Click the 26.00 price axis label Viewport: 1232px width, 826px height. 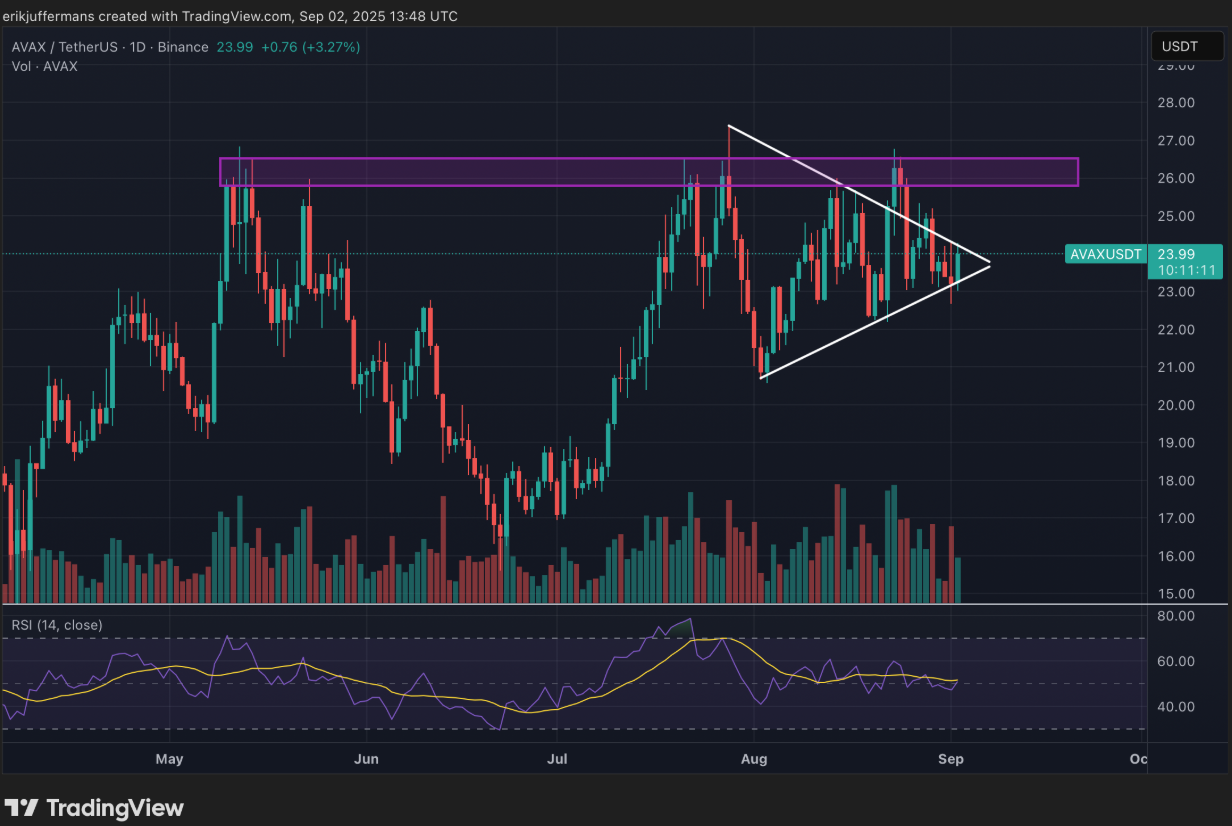(1177, 178)
